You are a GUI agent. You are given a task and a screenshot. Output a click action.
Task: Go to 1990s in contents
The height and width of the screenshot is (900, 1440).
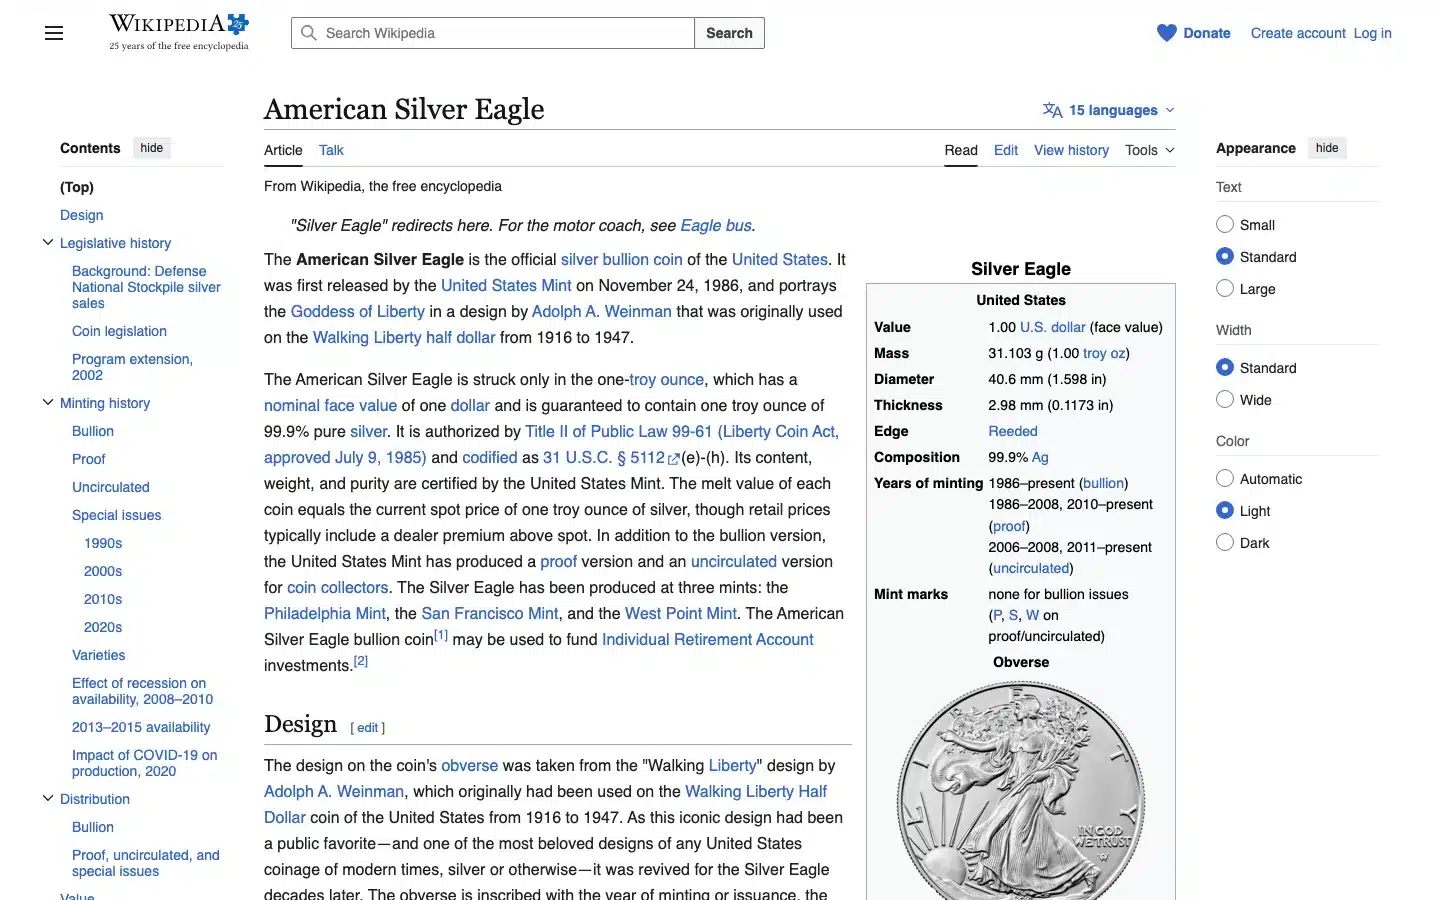[x=103, y=543]
